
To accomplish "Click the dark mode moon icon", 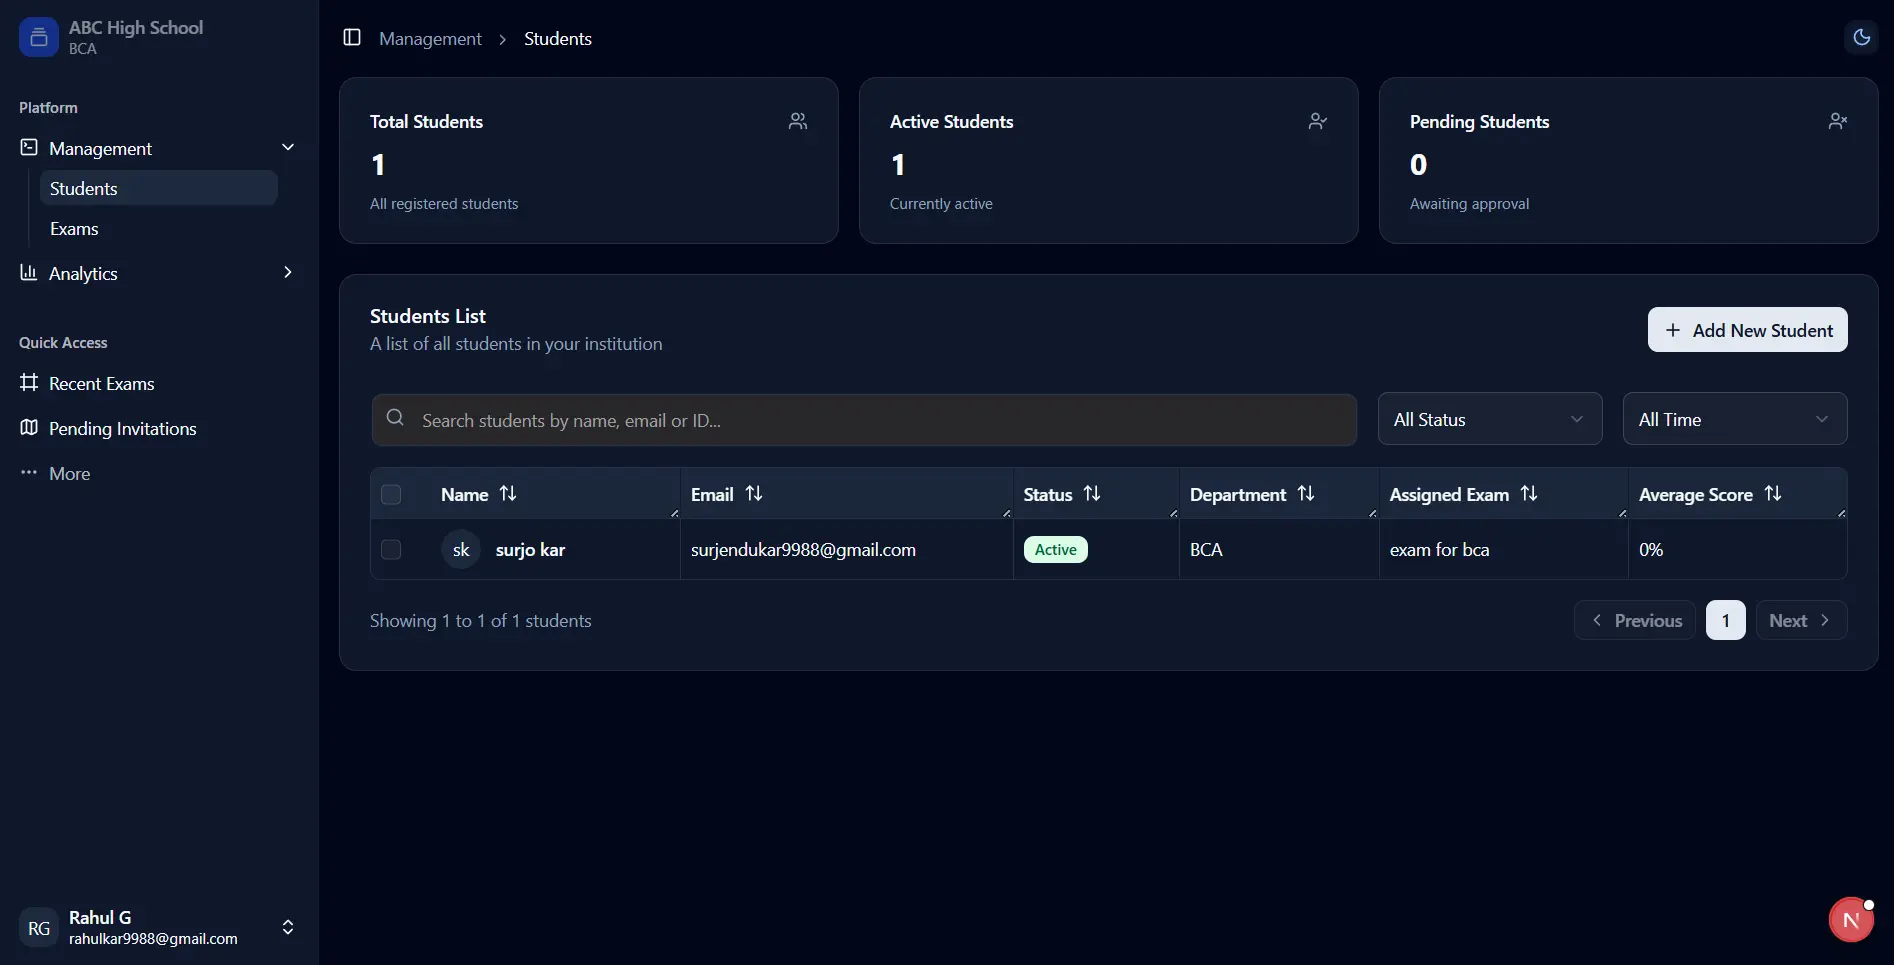I will point(1862,37).
